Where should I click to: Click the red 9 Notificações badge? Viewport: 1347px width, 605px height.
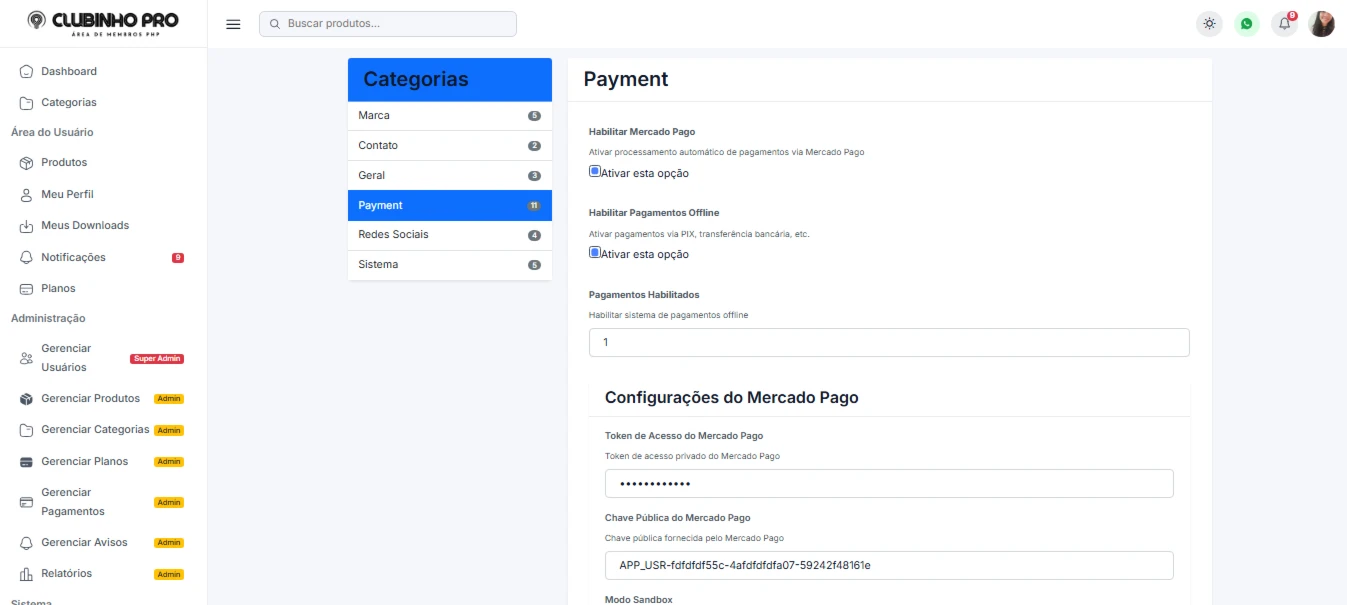(x=178, y=258)
